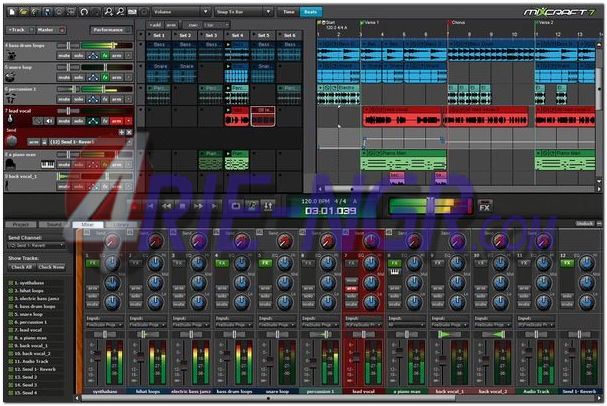Viewport: 607px width, 406px height.
Task: Rewind to the start using the transport
Action: pyautogui.click(x=151, y=206)
